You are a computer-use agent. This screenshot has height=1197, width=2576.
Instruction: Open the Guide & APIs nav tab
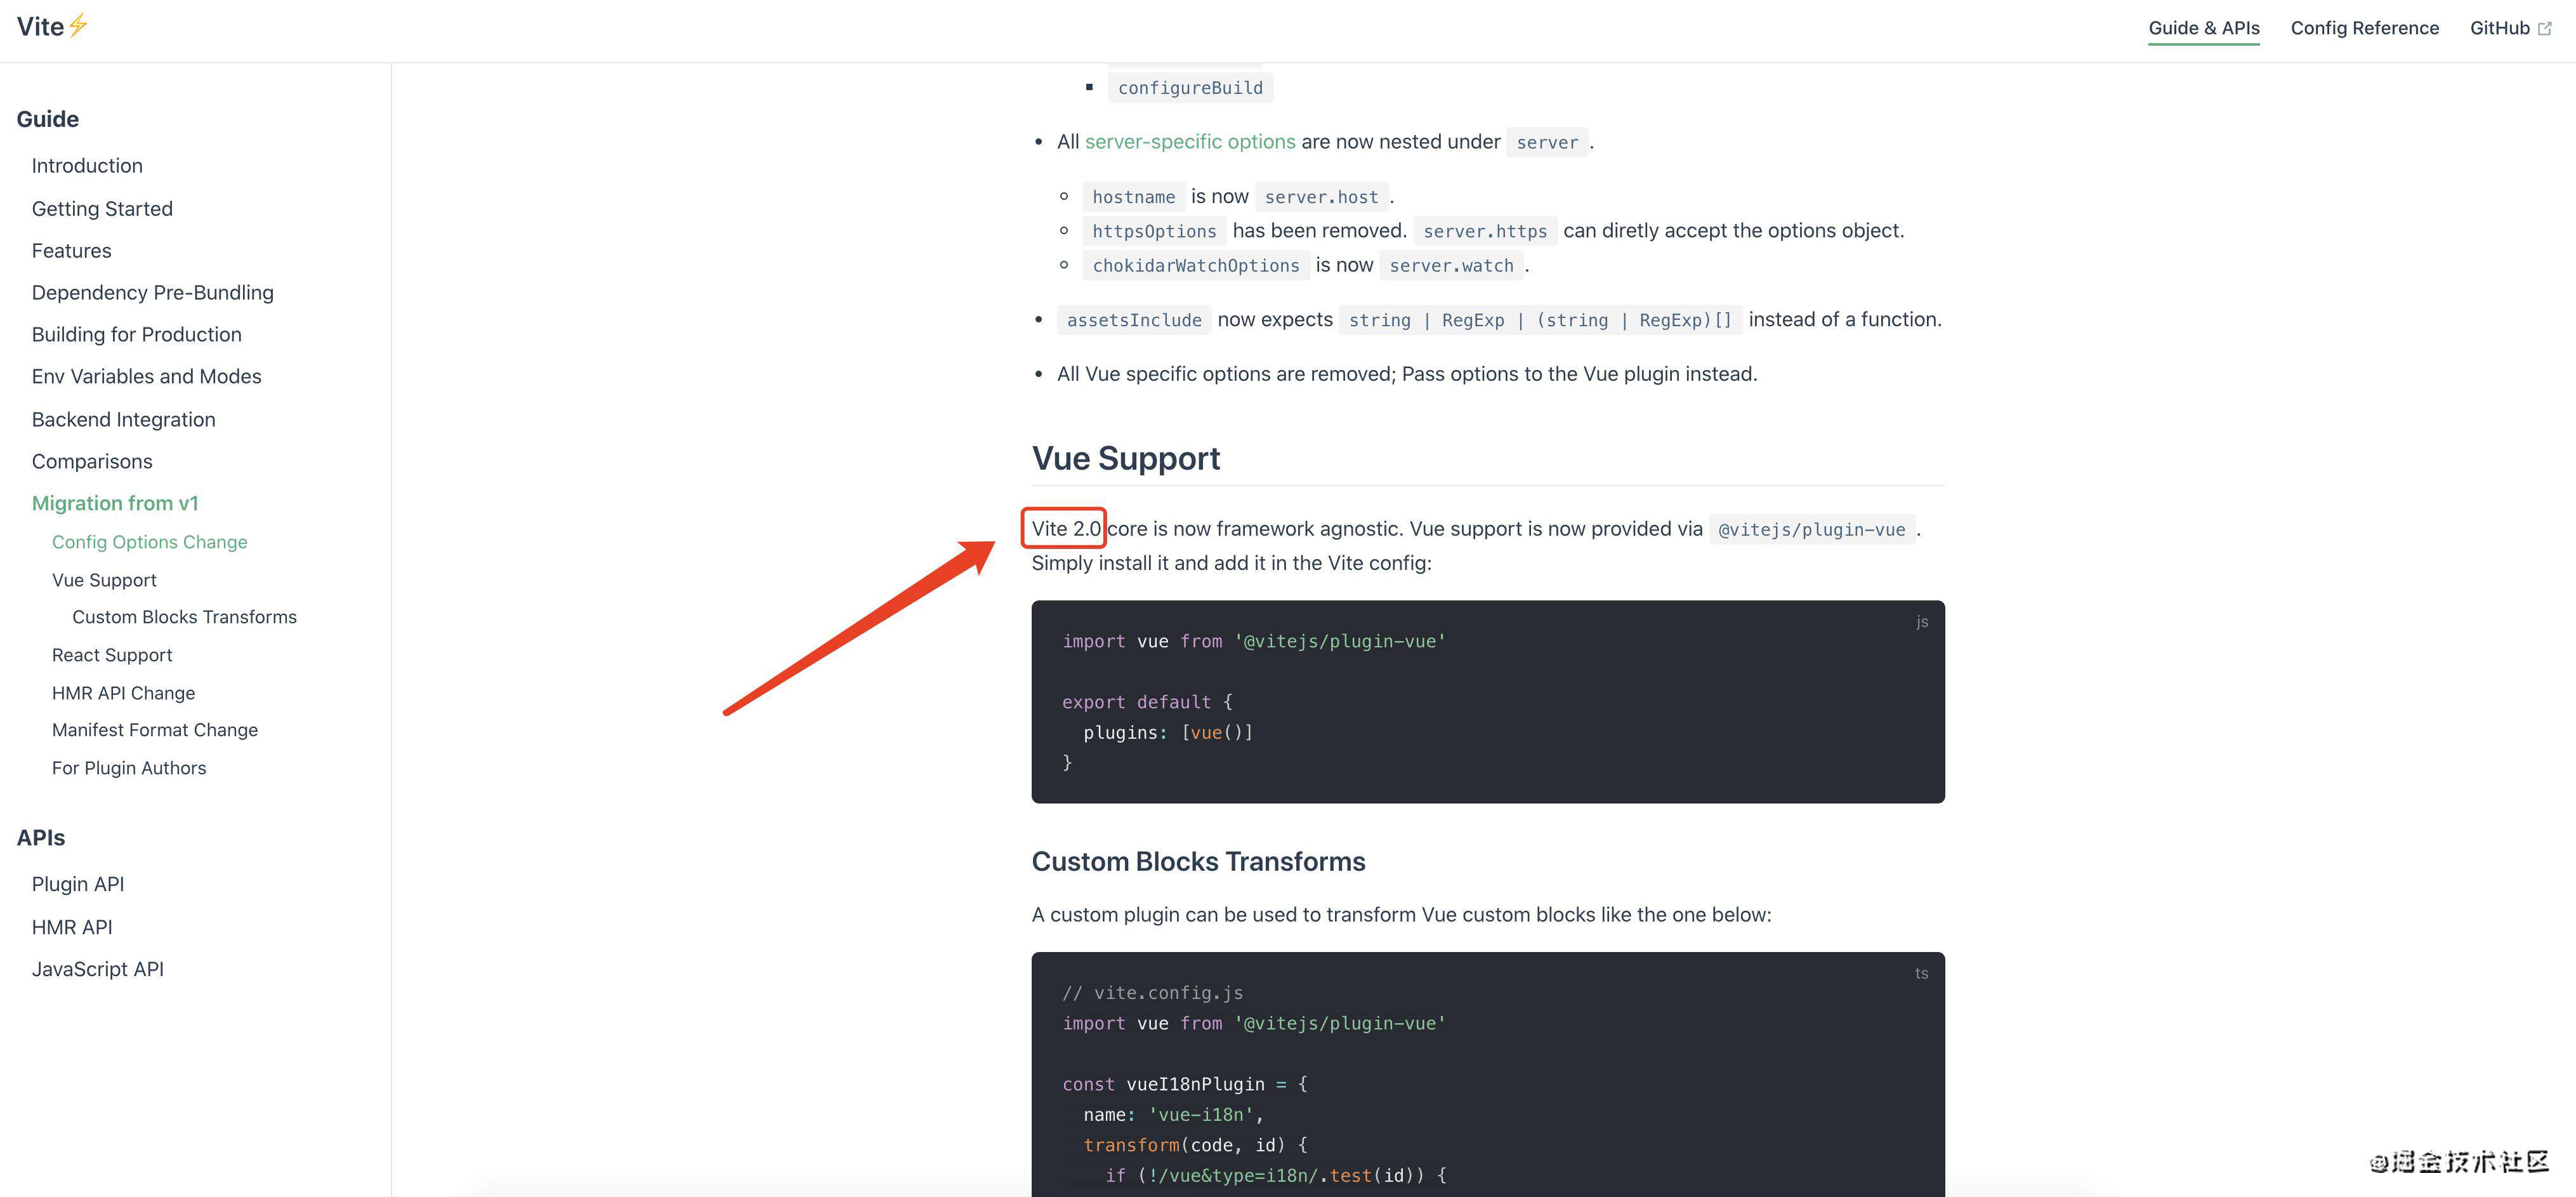pyautogui.click(x=2203, y=28)
